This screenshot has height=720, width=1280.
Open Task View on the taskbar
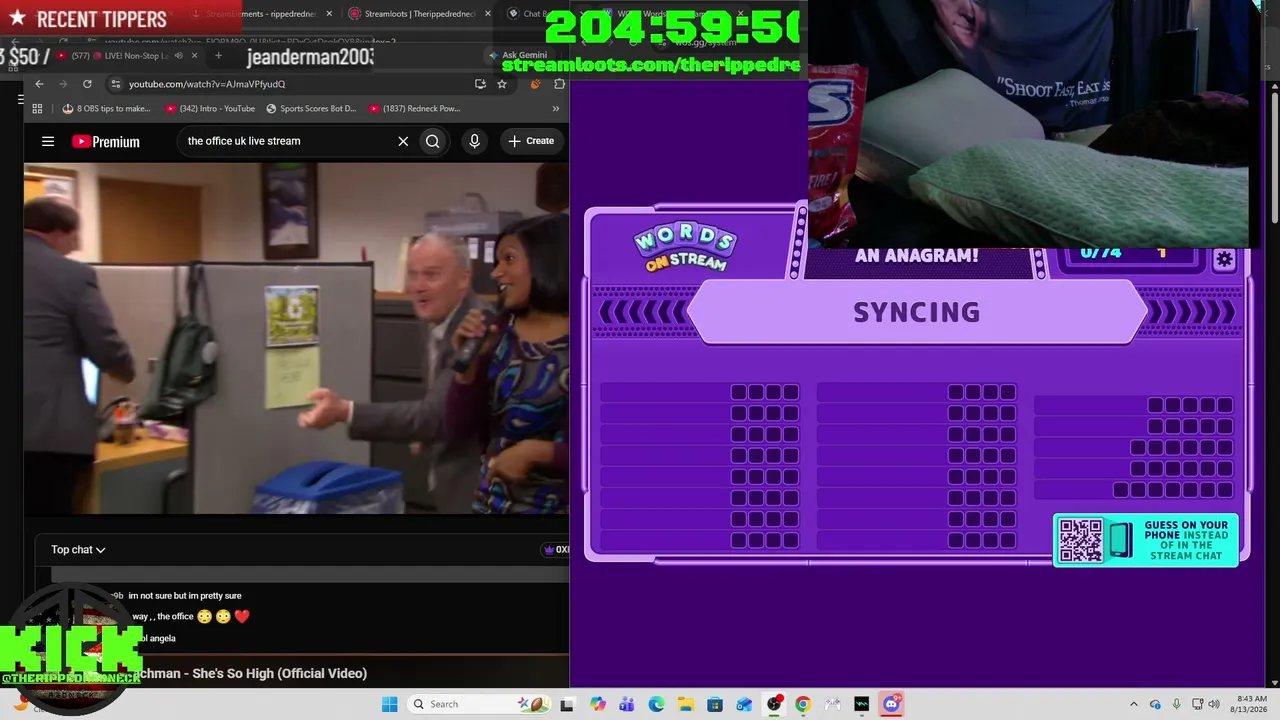567,704
